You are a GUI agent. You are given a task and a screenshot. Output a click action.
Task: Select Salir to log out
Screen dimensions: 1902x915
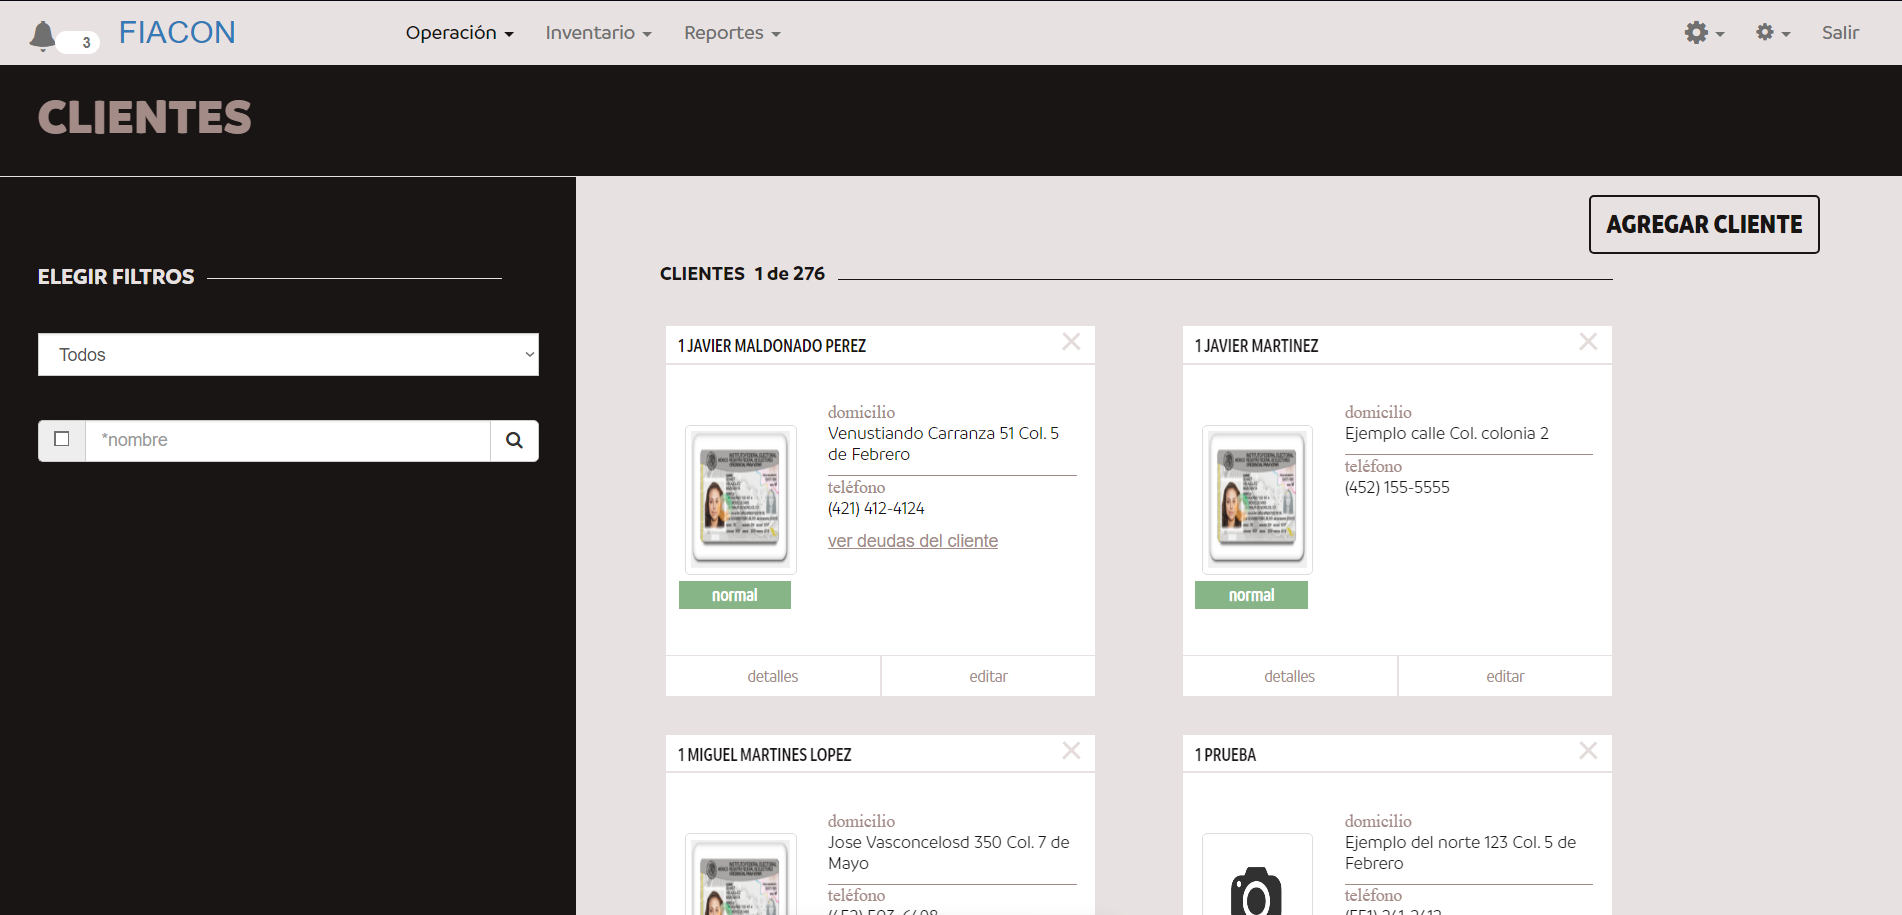[x=1840, y=32]
